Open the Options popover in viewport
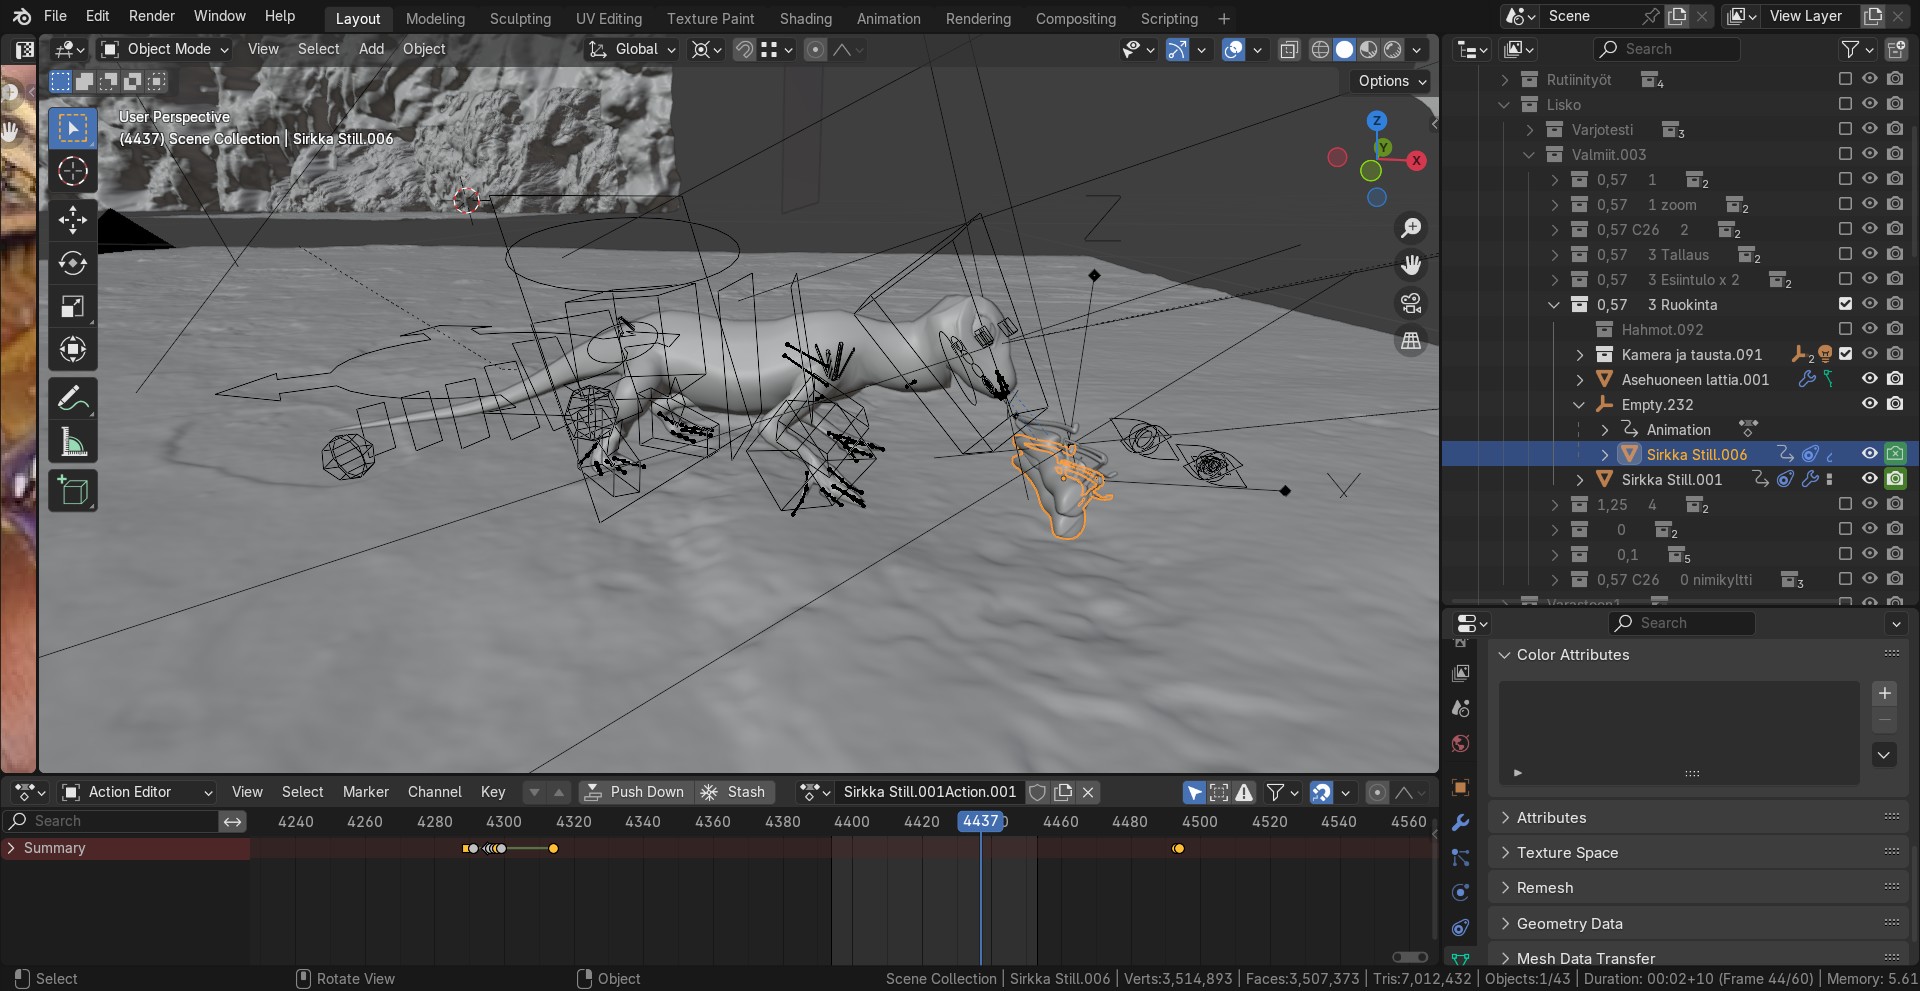This screenshot has height=991, width=1920. click(x=1392, y=81)
